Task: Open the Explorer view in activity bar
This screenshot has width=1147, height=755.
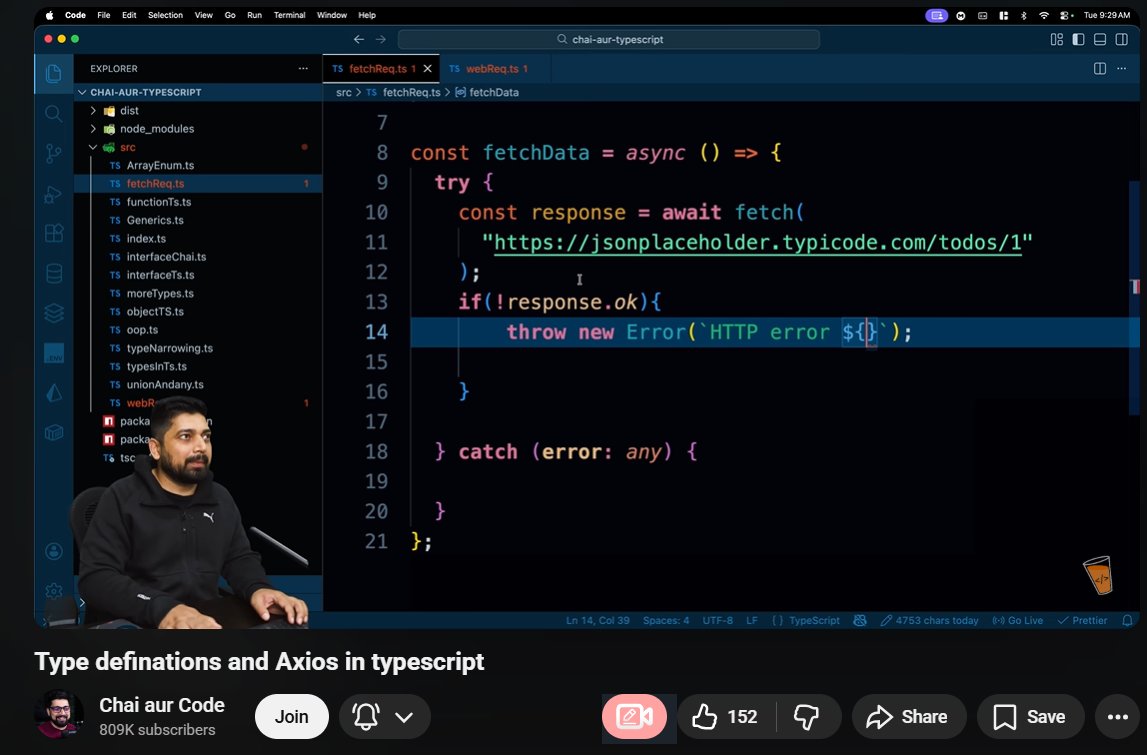Action: click(x=53, y=73)
